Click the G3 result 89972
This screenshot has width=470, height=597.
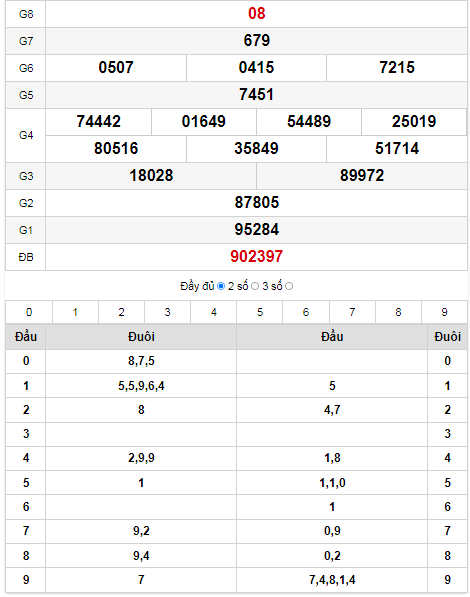(362, 176)
